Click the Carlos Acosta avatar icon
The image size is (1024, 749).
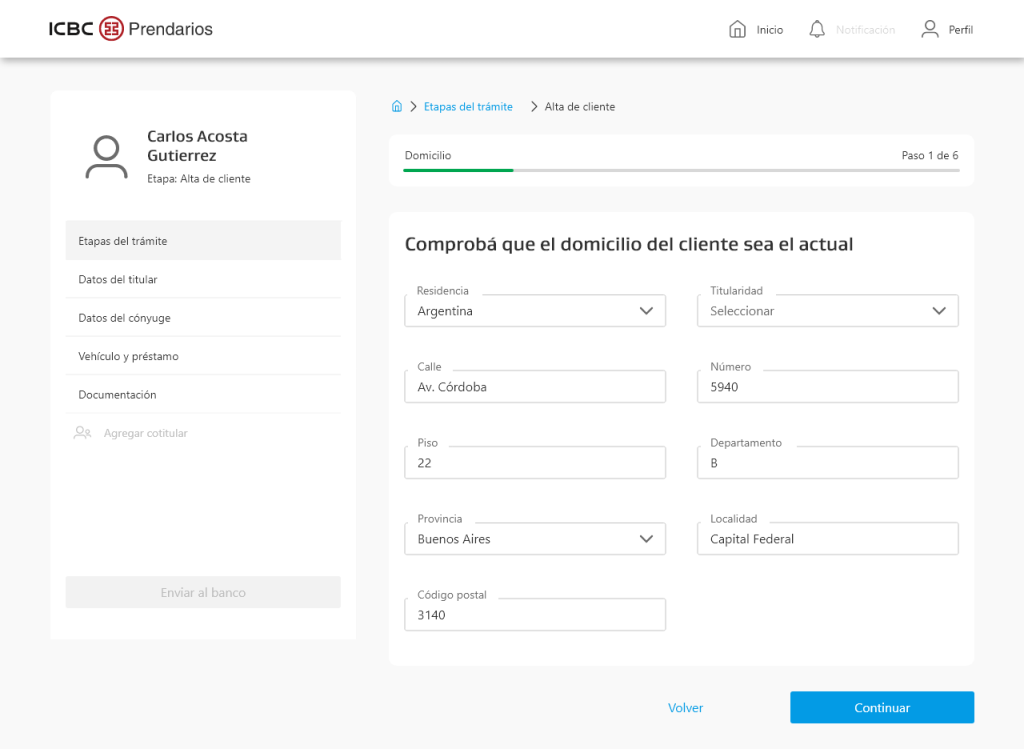coord(106,157)
